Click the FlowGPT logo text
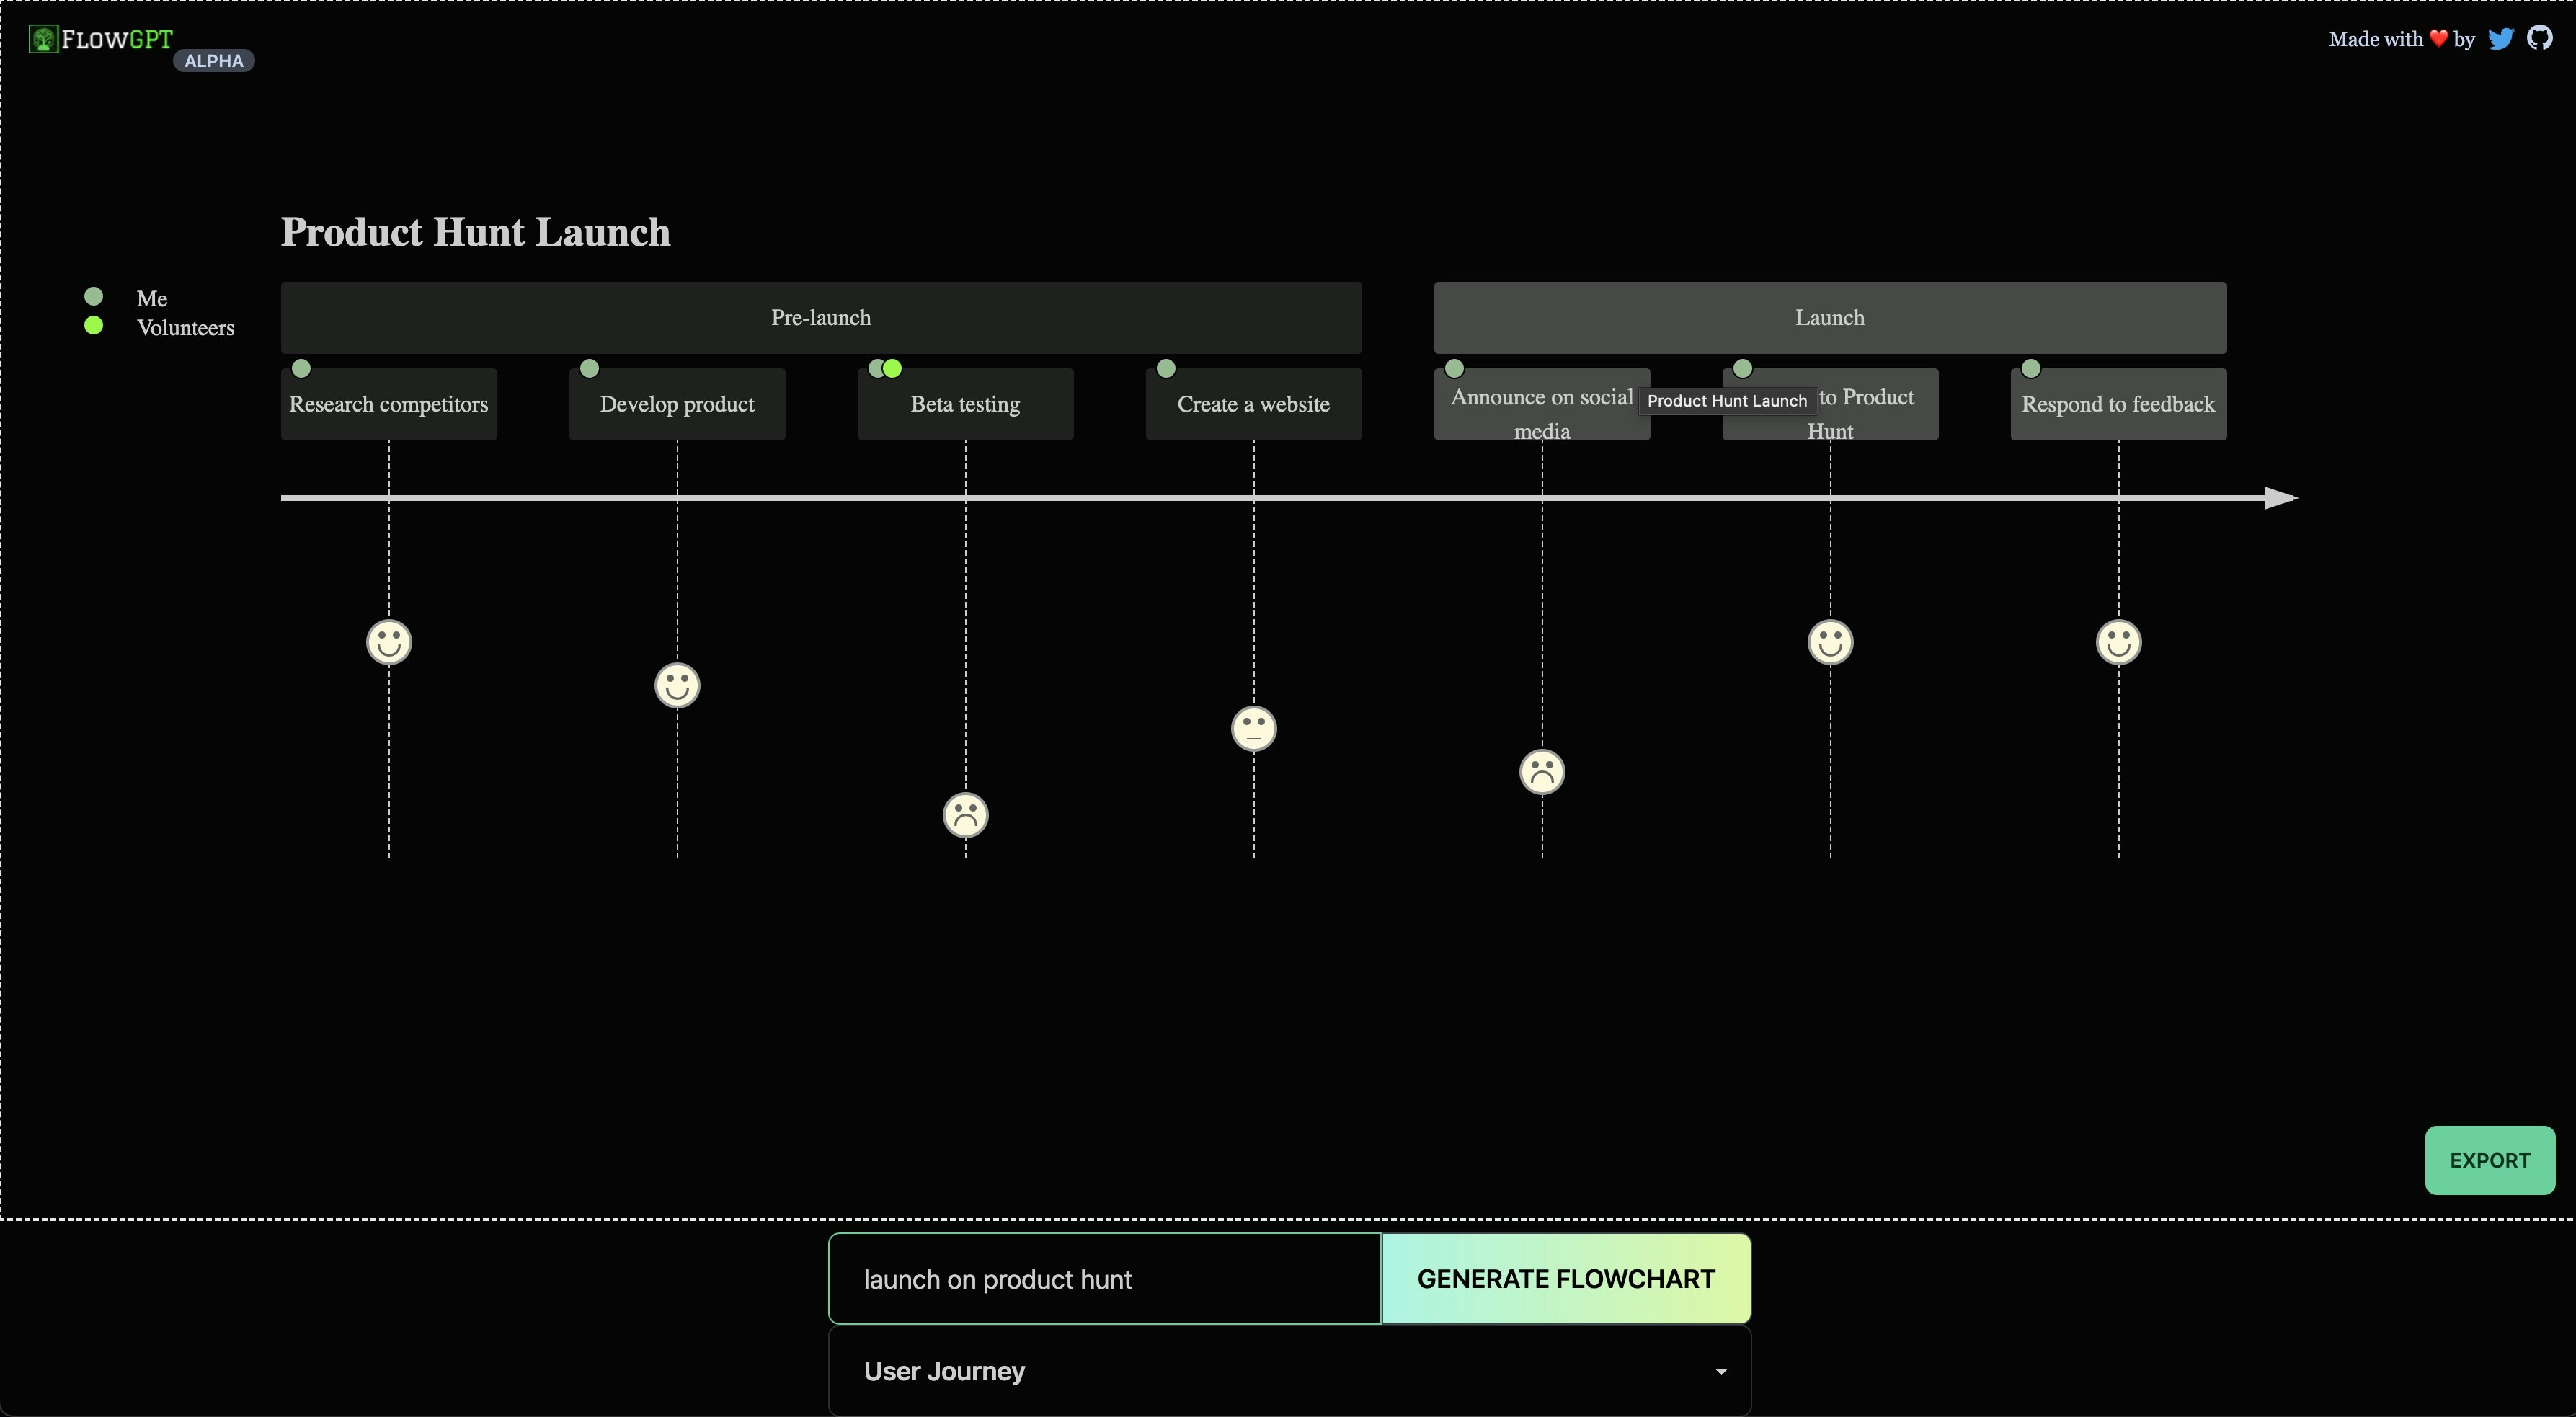Image resolution: width=2576 pixels, height=1417 pixels. (117, 39)
